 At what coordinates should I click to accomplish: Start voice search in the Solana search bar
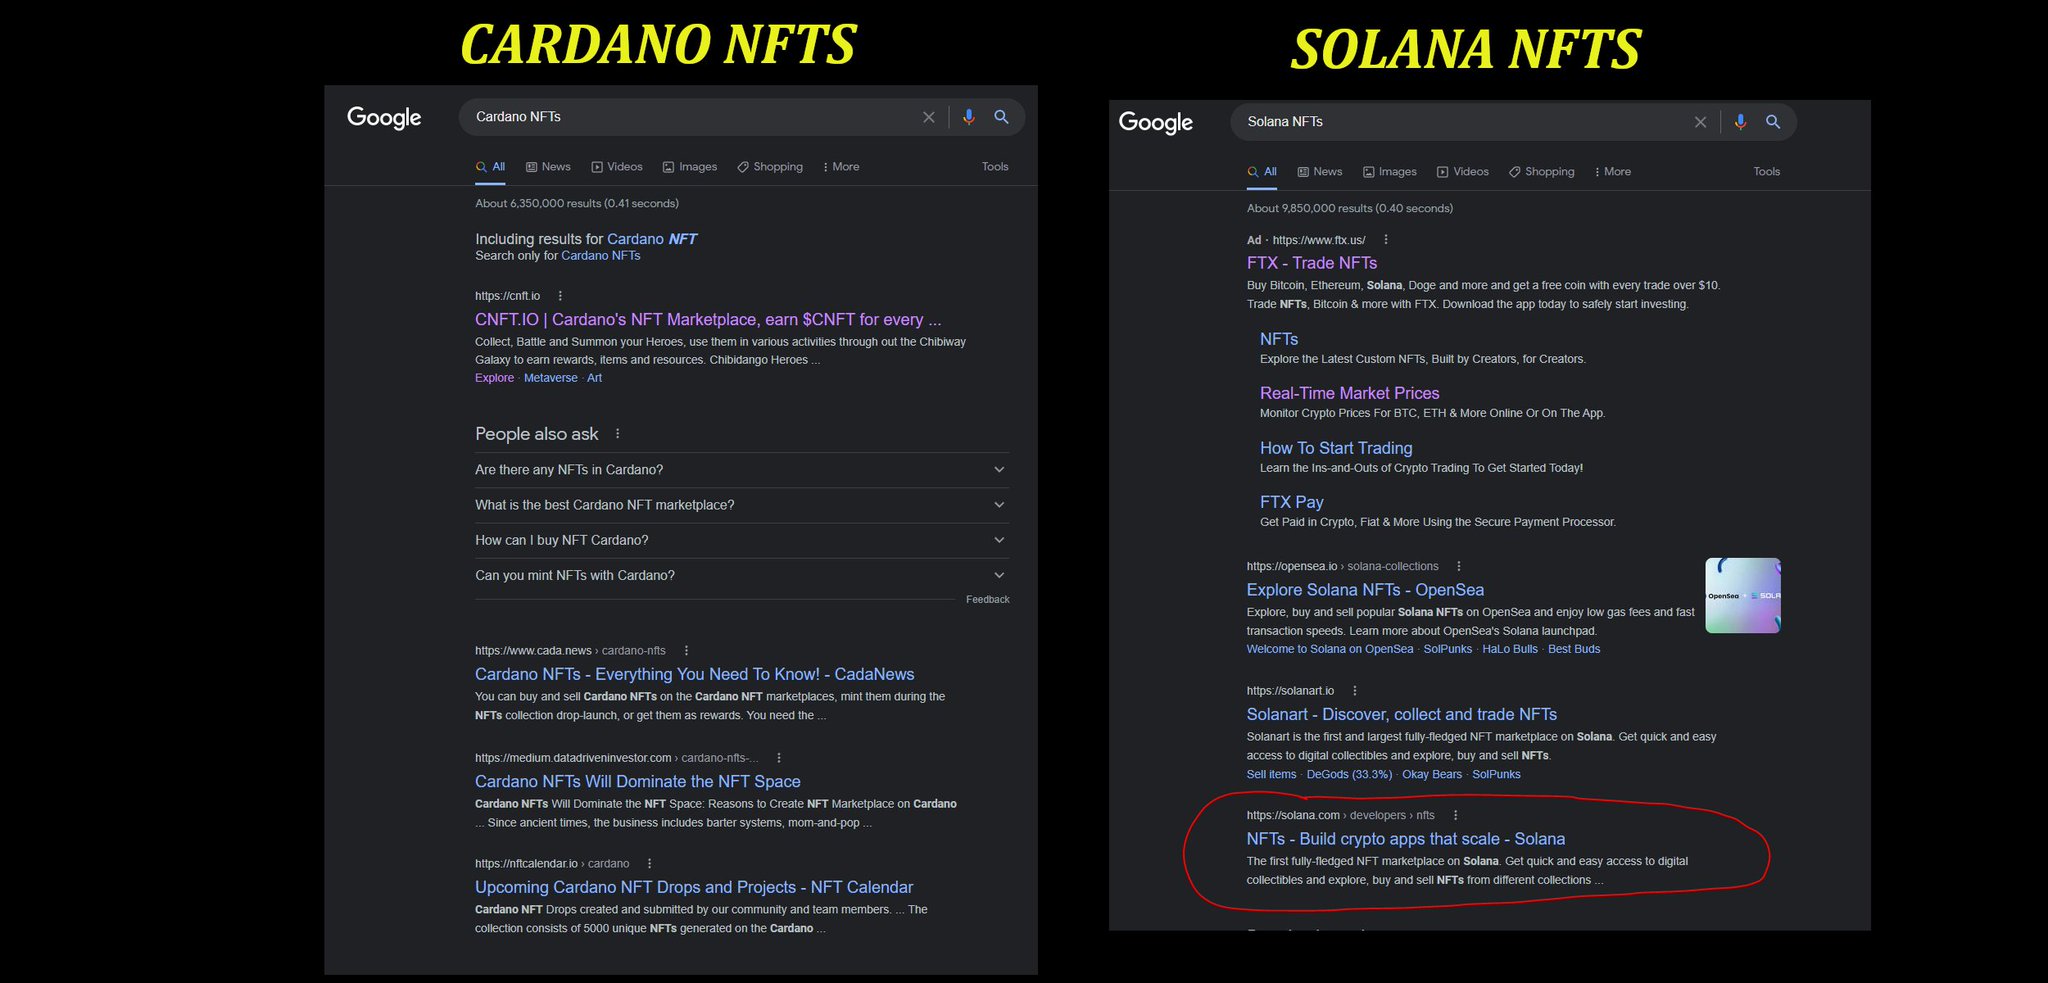click(1740, 122)
